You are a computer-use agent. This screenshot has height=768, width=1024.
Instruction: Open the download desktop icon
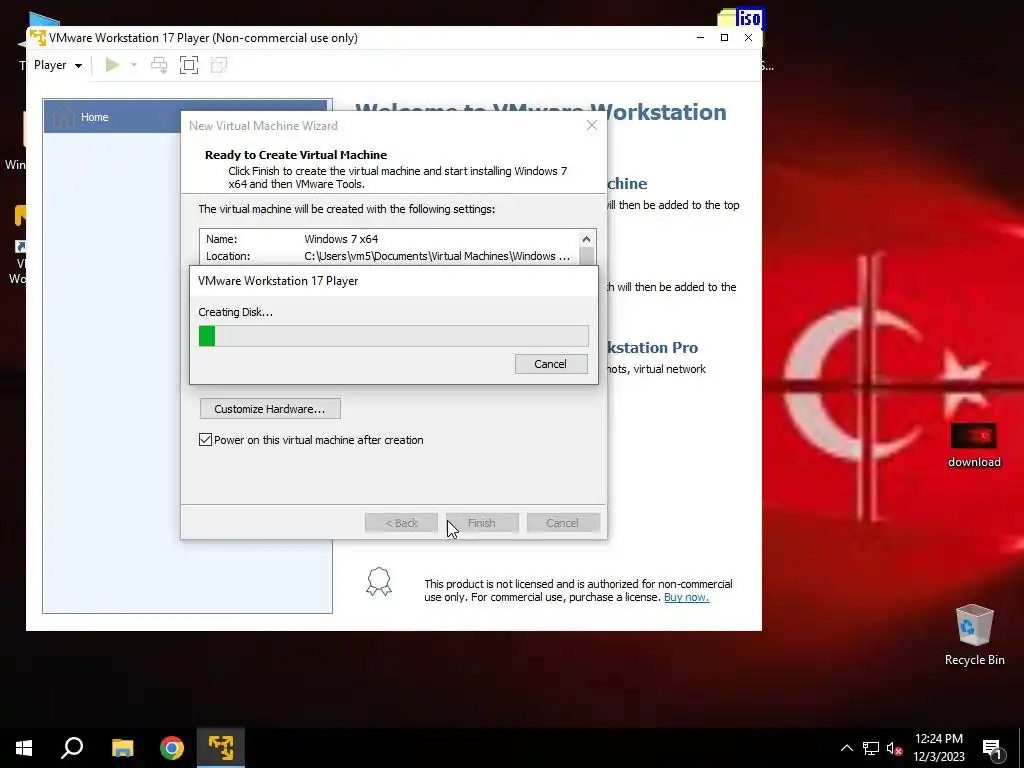[974, 445]
